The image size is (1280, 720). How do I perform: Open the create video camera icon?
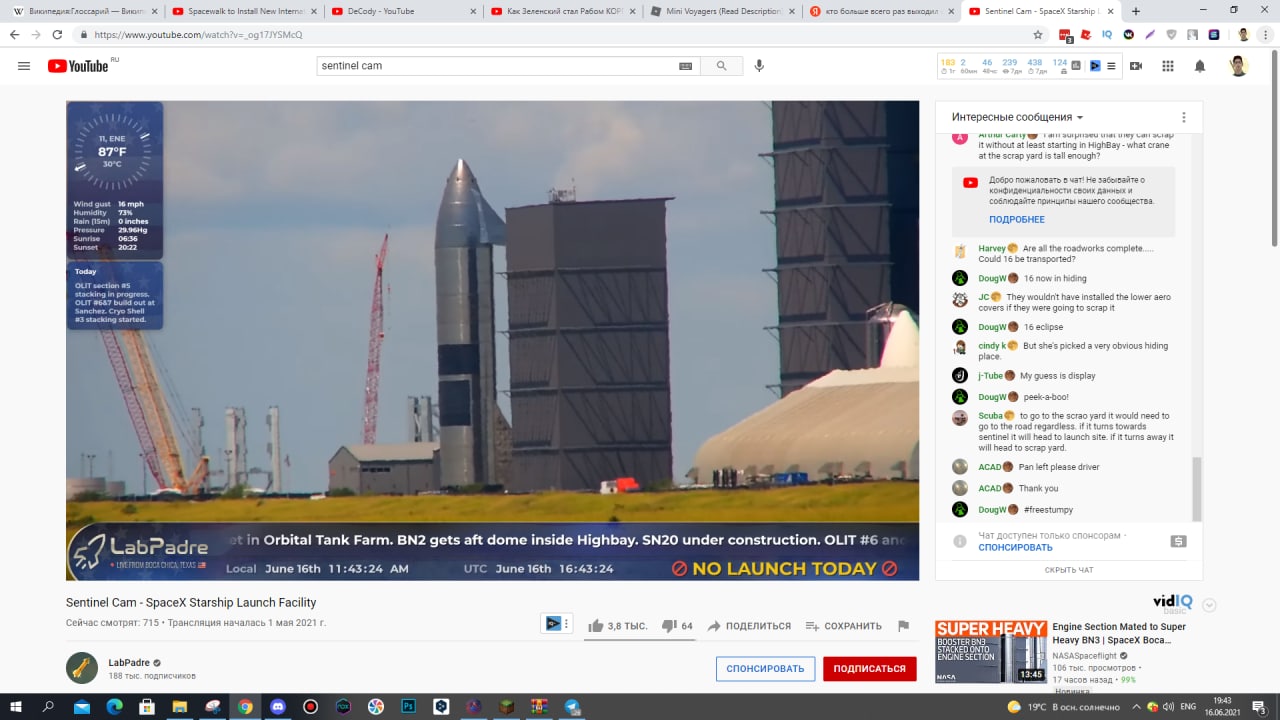(x=1136, y=66)
